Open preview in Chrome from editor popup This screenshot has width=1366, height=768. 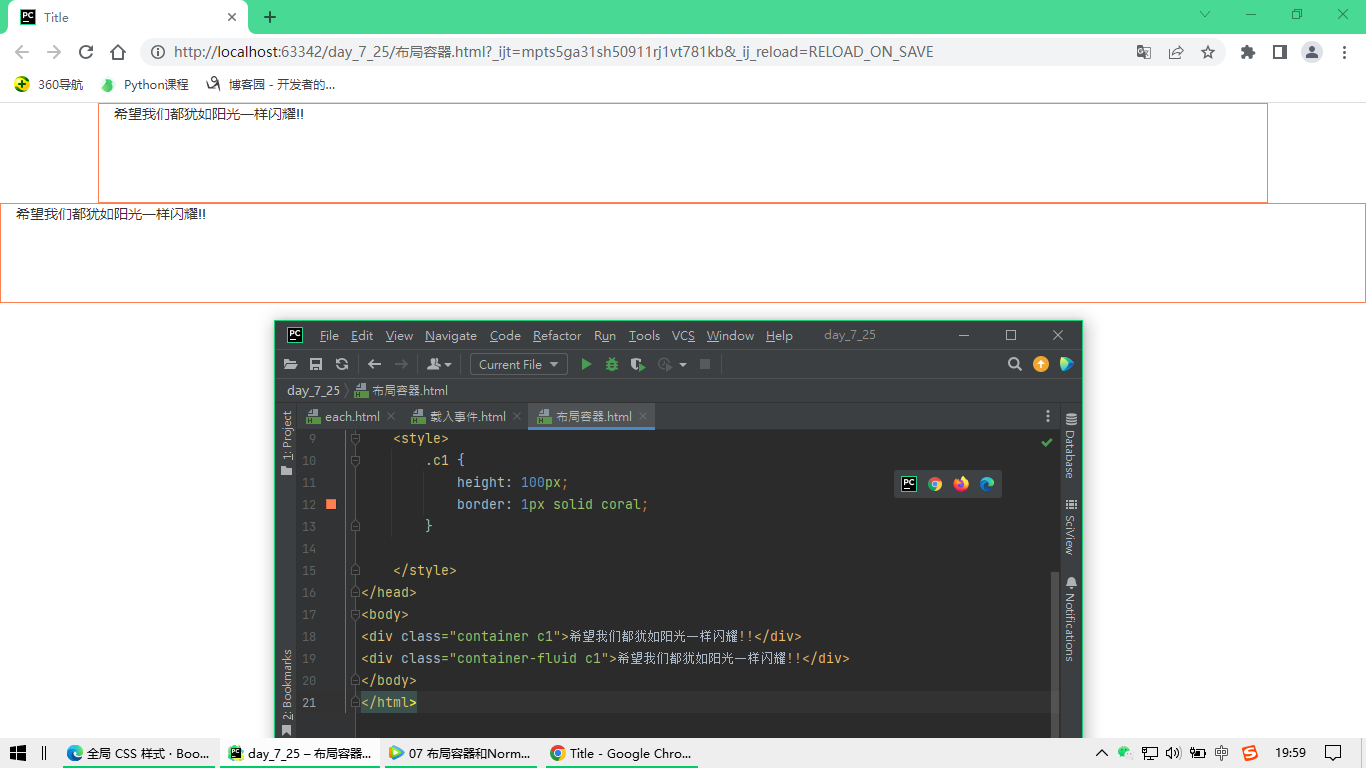click(935, 484)
